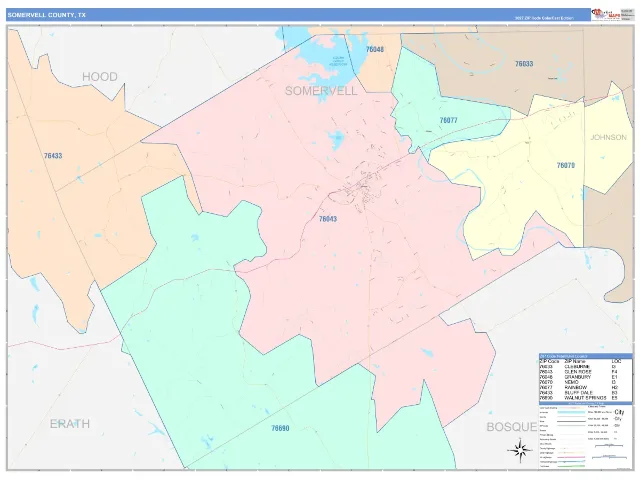Click the 76048 ZIP code label

[374, 49]
